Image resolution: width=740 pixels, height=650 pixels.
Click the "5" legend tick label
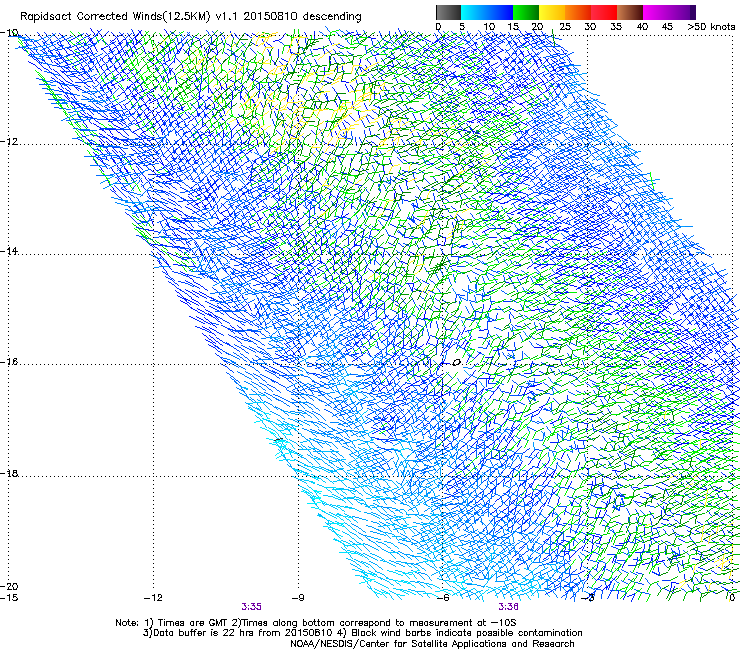(x=462, y=27)
